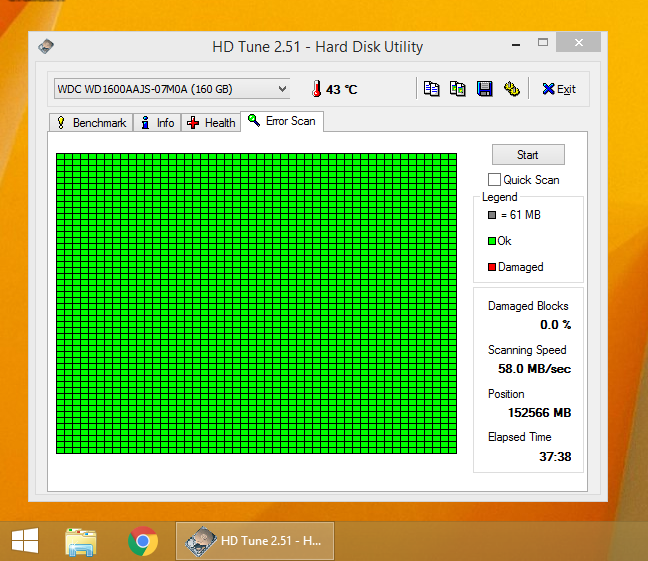Screen dimensions: 648x561
Task: Close the HD Tune window
Action: [579, 42]
